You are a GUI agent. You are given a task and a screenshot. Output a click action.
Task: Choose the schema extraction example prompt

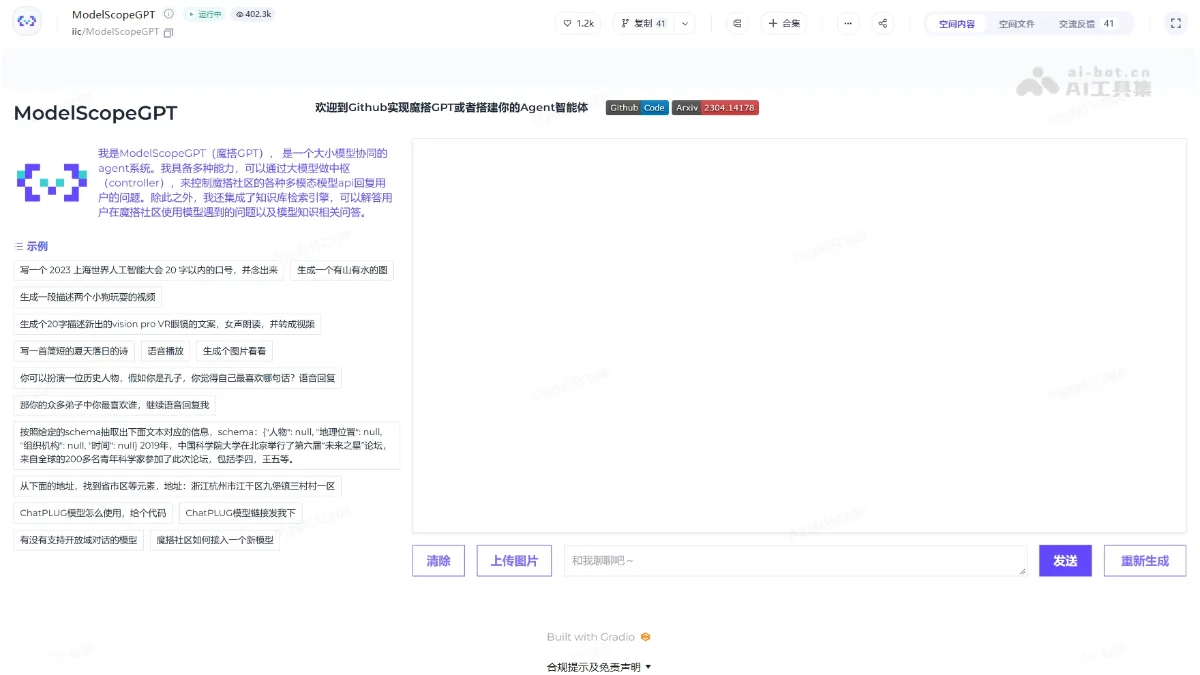point(207,445)
